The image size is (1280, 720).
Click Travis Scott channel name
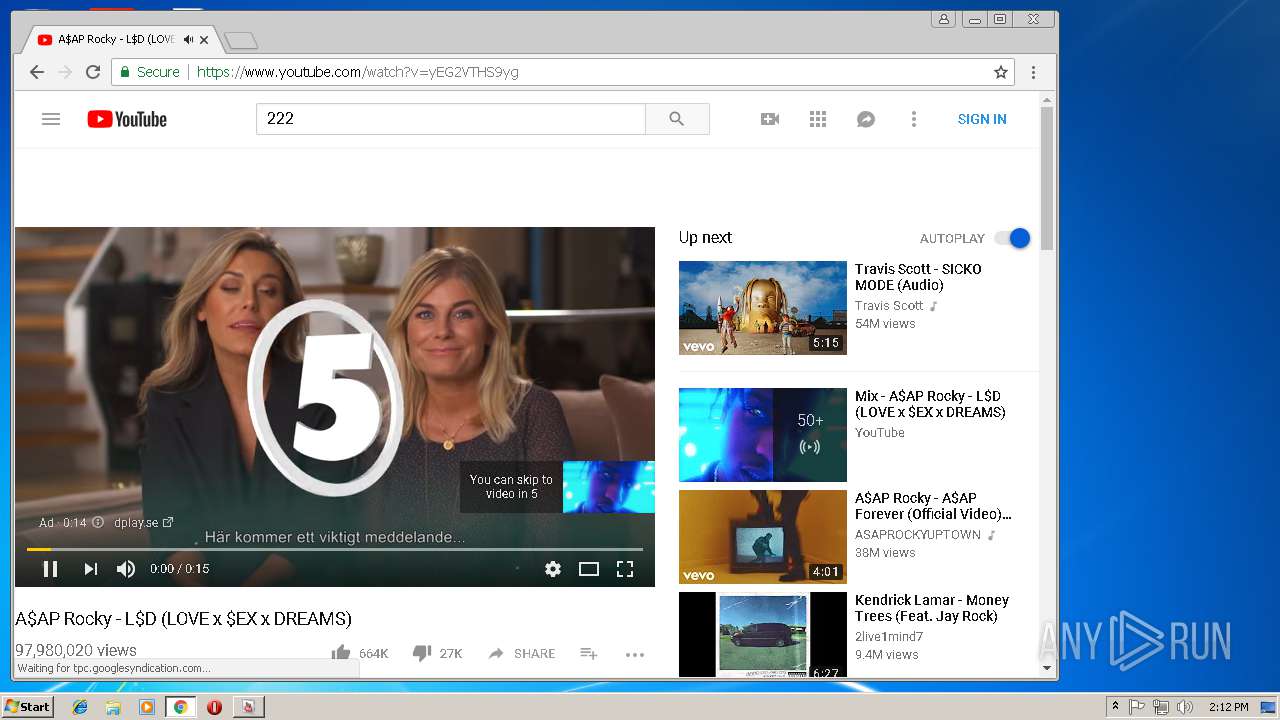(x=889, y=306)
